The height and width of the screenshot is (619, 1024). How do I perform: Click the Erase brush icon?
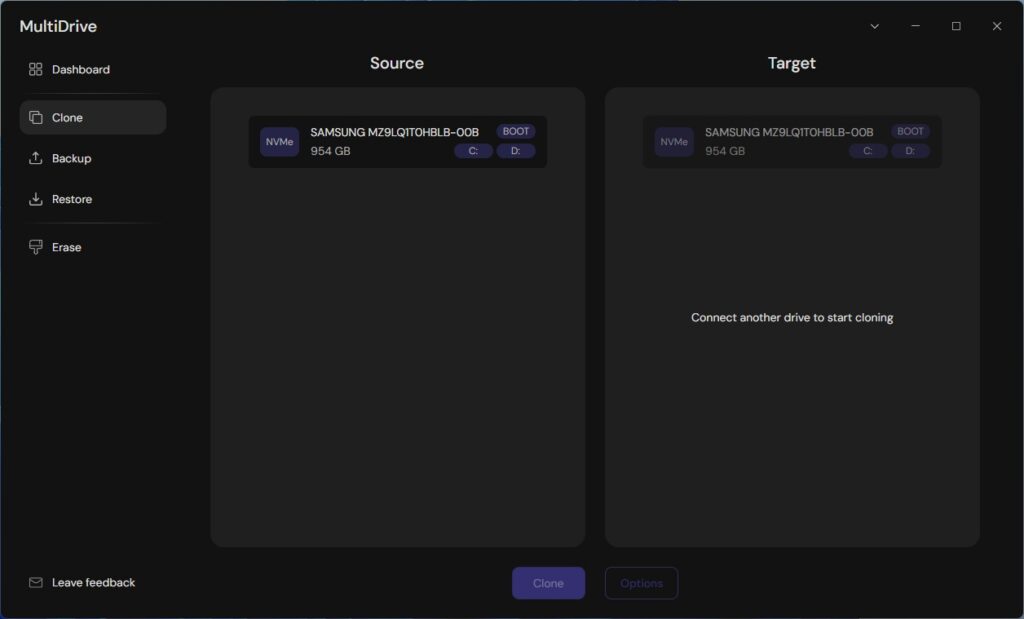pyautogui.click(x=36, y=247)
